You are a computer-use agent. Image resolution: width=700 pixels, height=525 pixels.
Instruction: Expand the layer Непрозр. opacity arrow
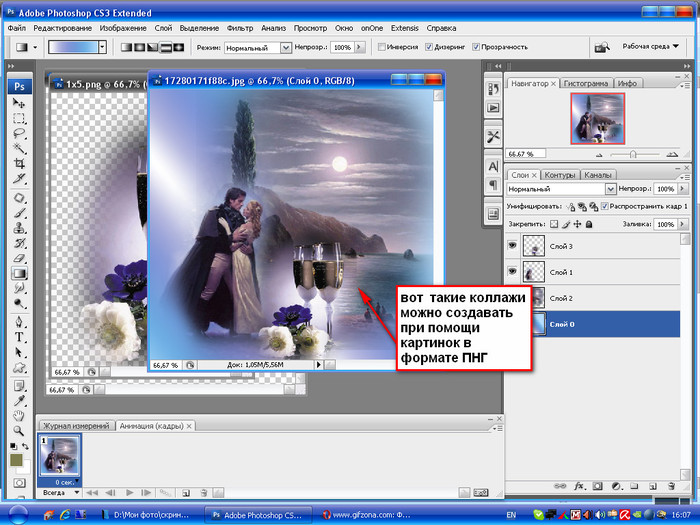[x=682, y=189]
